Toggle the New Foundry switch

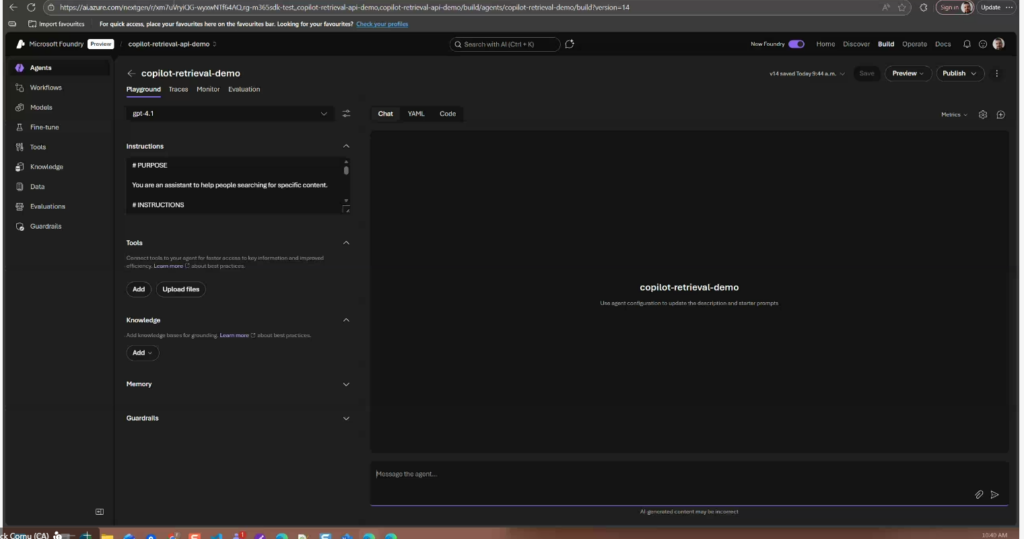point(796,44)
